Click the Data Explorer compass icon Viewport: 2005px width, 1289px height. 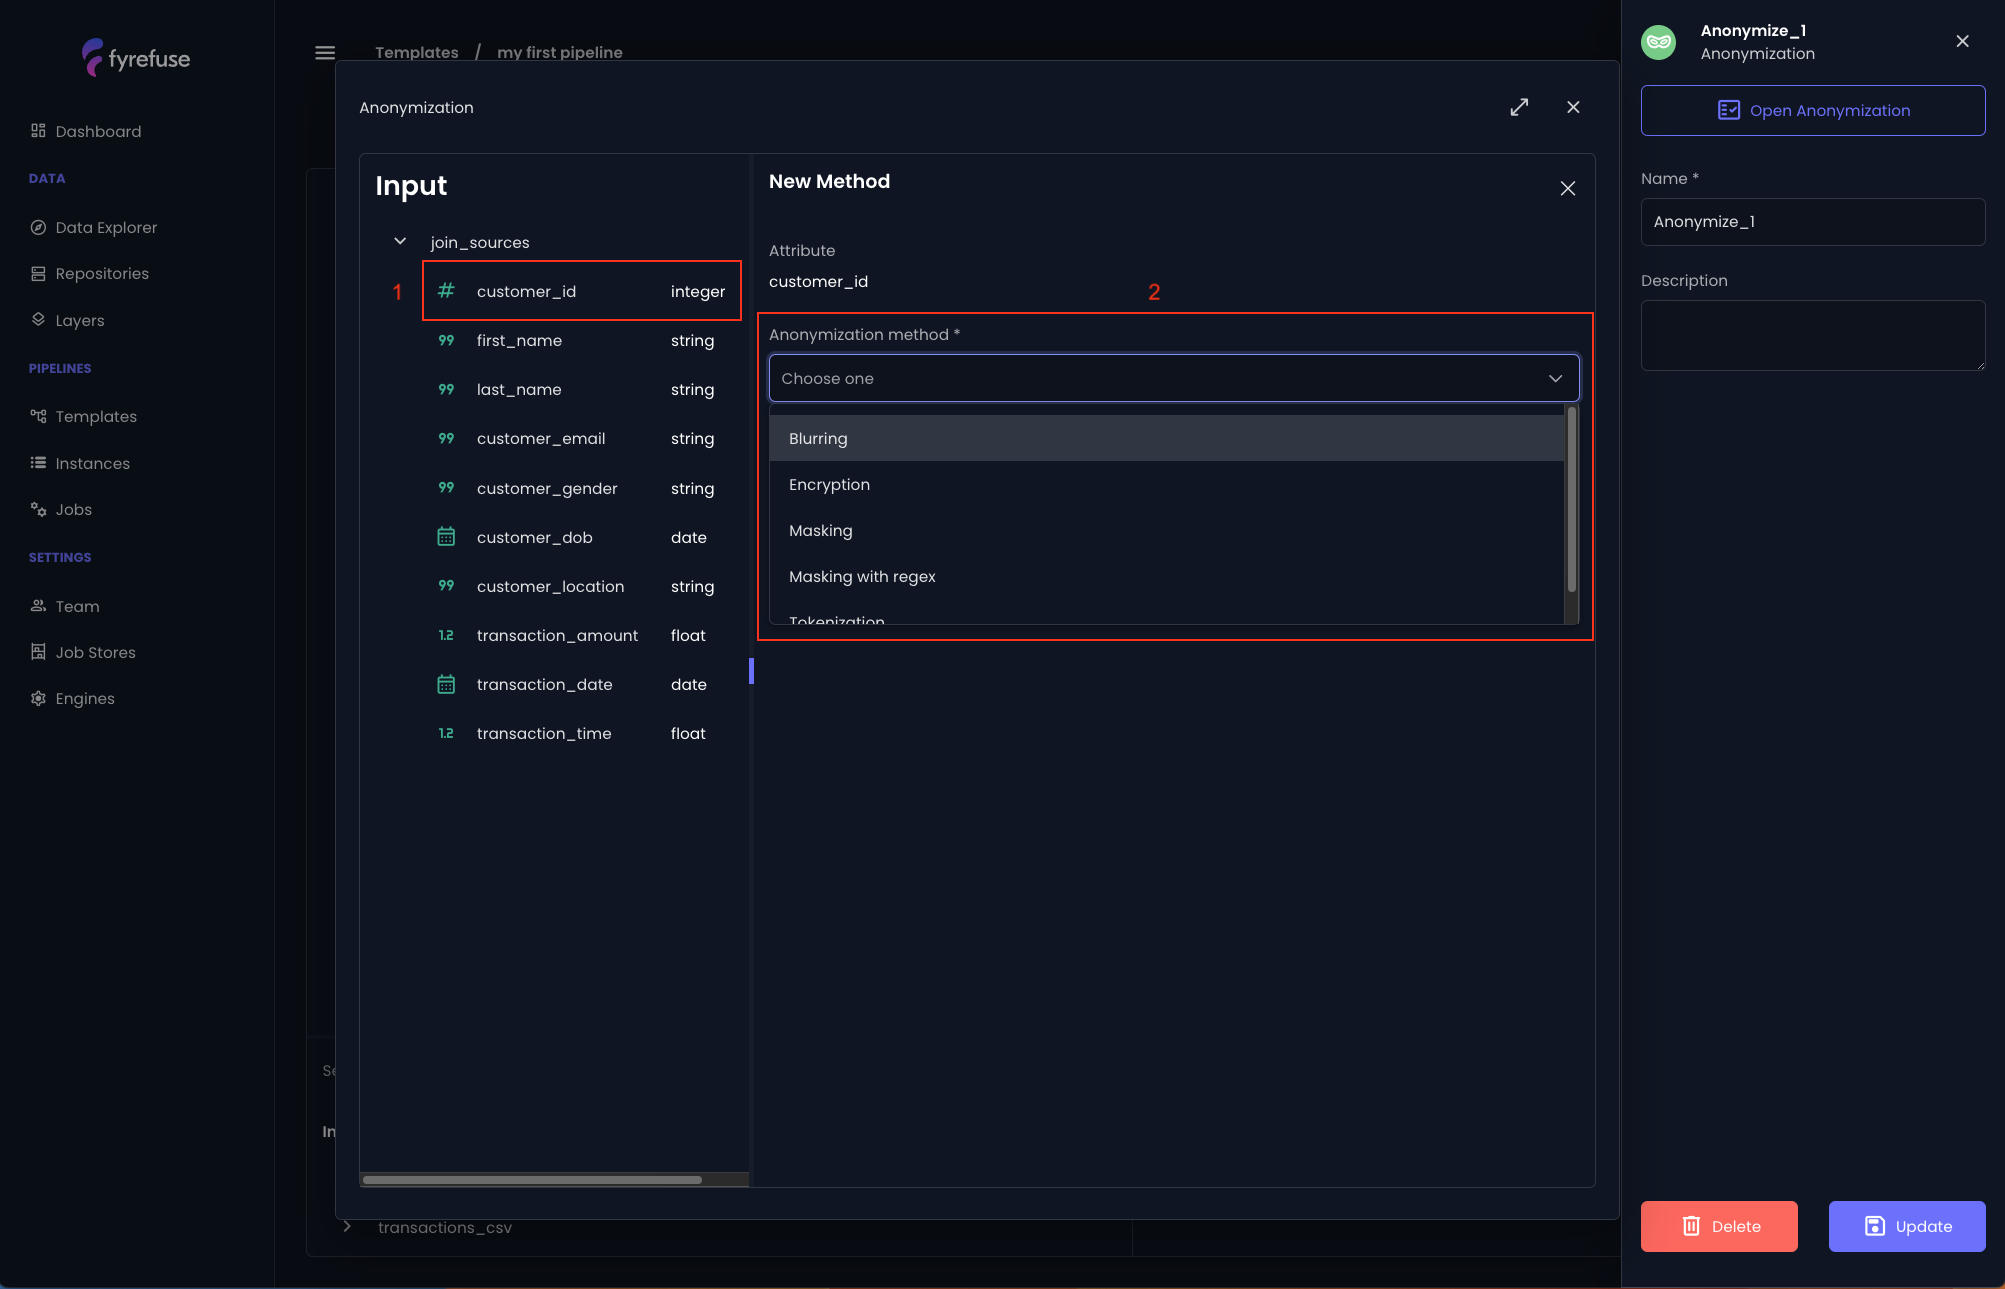coord(38,227)
